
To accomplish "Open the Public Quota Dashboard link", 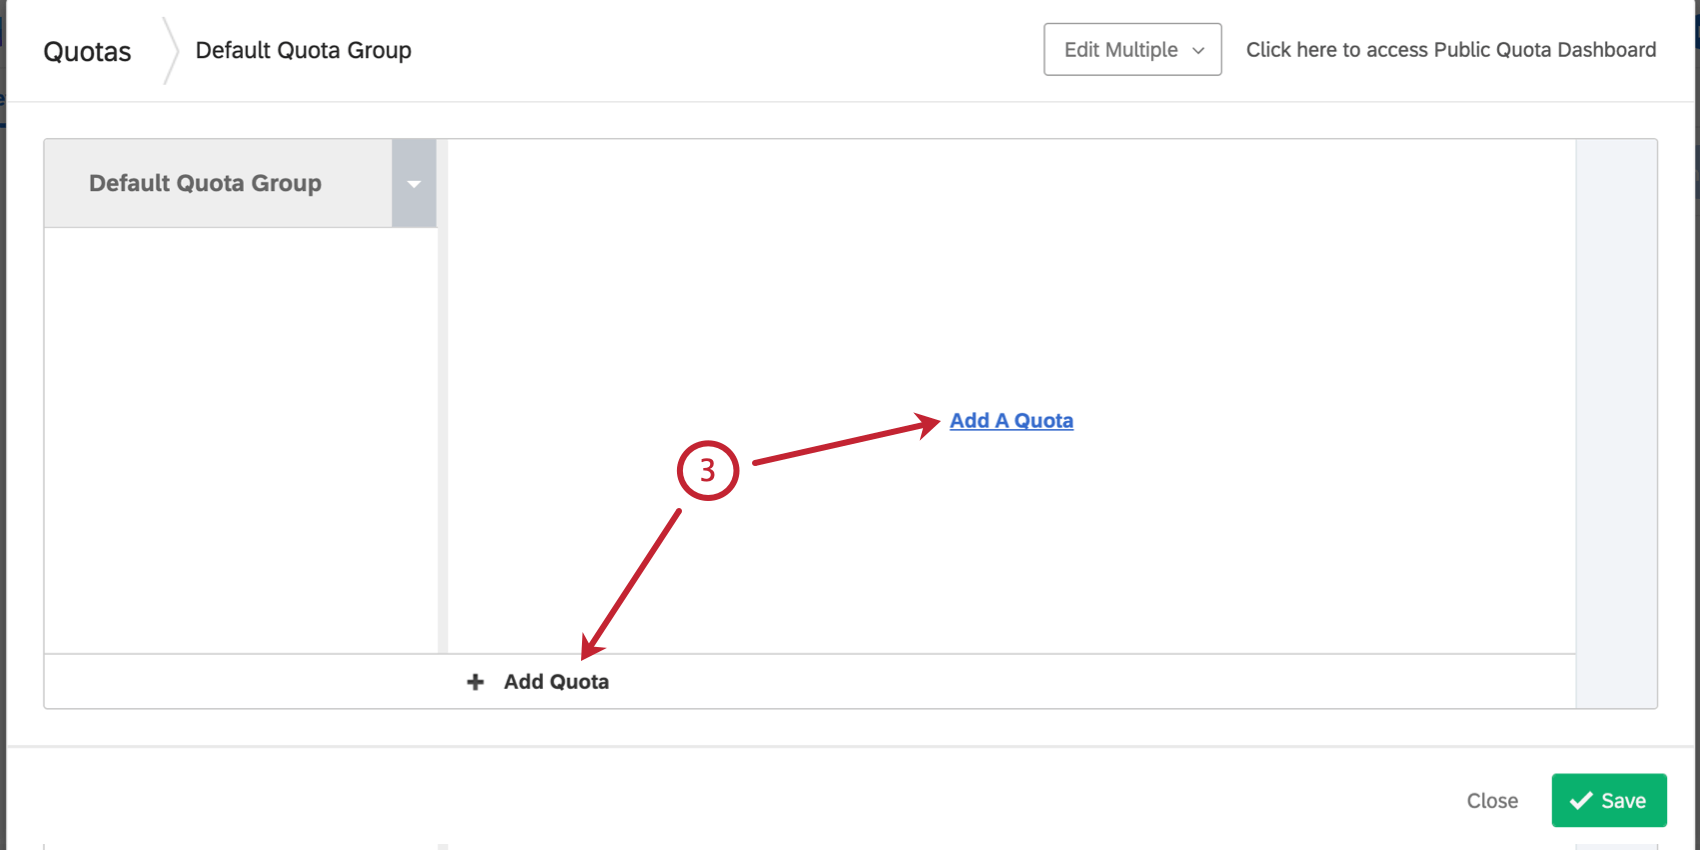I will (1451, 50).
